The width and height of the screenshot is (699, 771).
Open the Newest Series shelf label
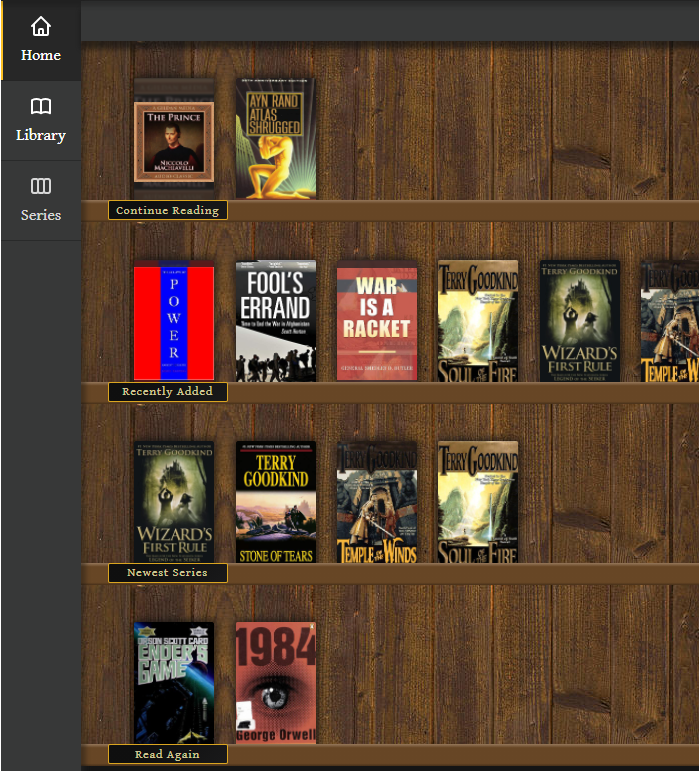pos(168,573)
